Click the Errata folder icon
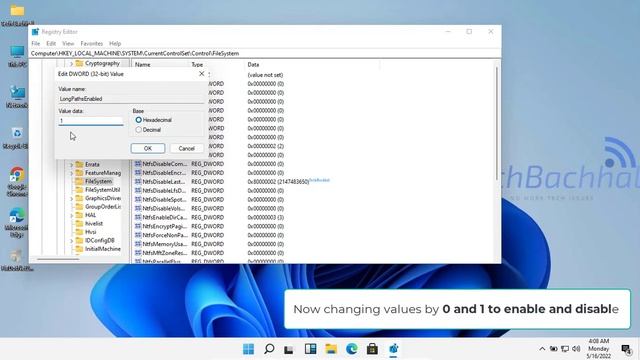This screenshot has height=360, width=640. pyautogui.click(x=79, y=164)
